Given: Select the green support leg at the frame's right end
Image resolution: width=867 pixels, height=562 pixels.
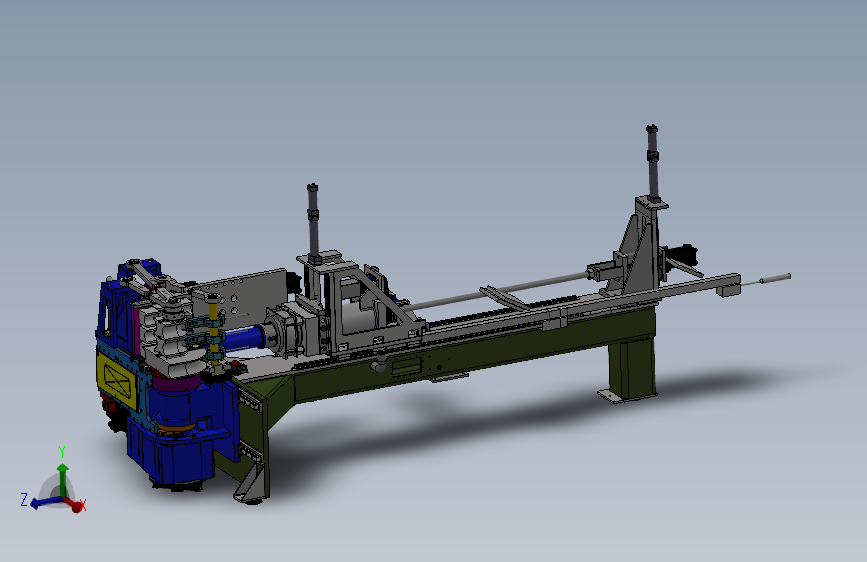Looking at the screenshot, I should 634,370.
